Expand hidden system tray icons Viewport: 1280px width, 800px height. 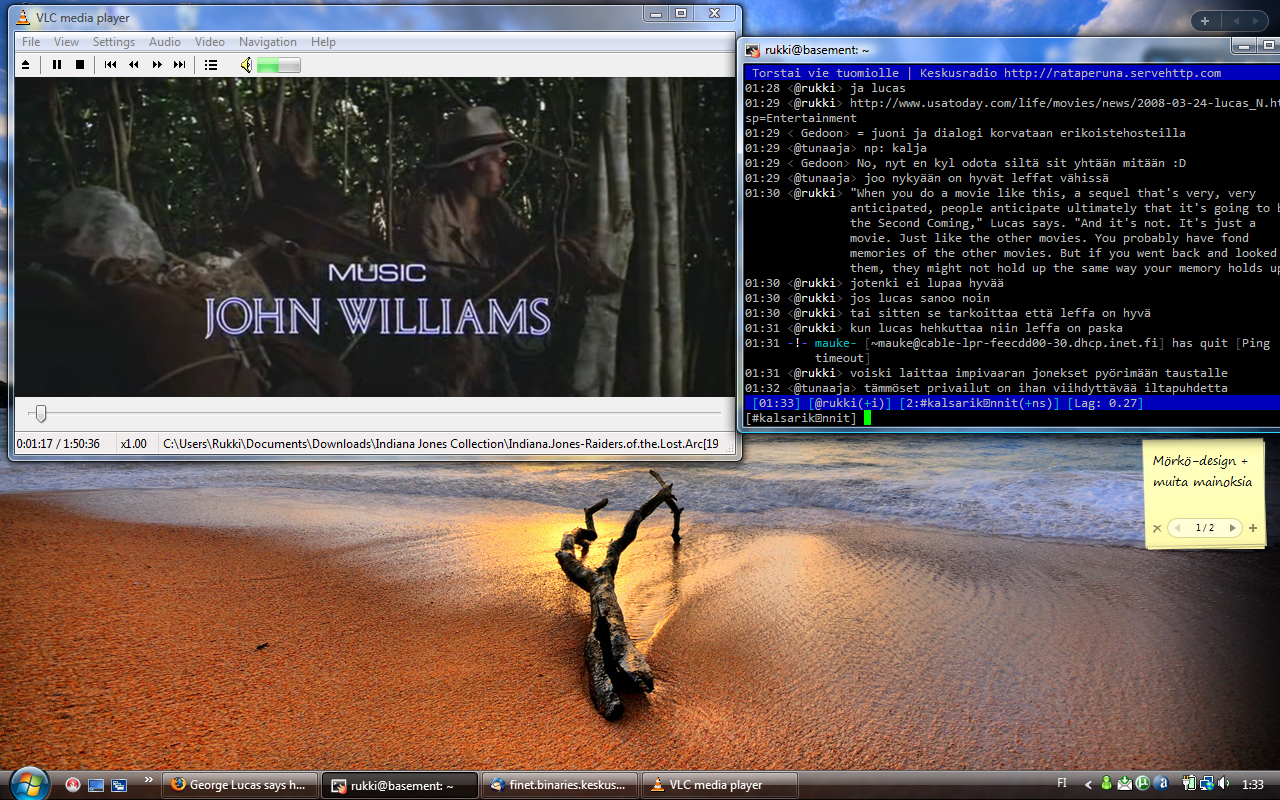click(1087, 784)
